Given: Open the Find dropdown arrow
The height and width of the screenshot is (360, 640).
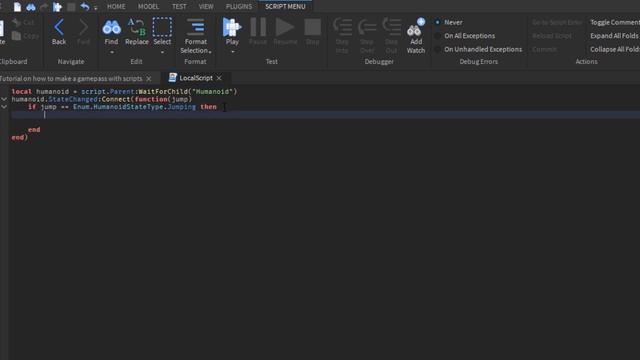Looking at the screenshot, I should [x=111, y=52].
